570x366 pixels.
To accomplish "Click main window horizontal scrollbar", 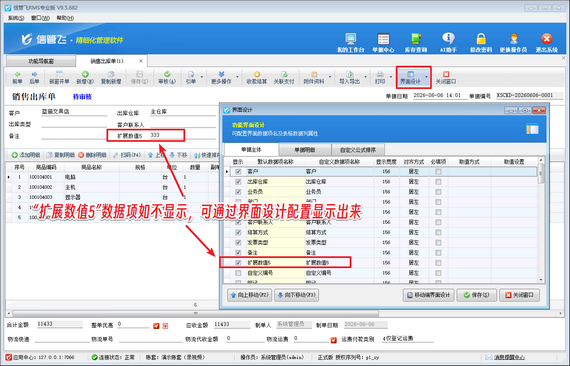I will click(x=196, y=313).
